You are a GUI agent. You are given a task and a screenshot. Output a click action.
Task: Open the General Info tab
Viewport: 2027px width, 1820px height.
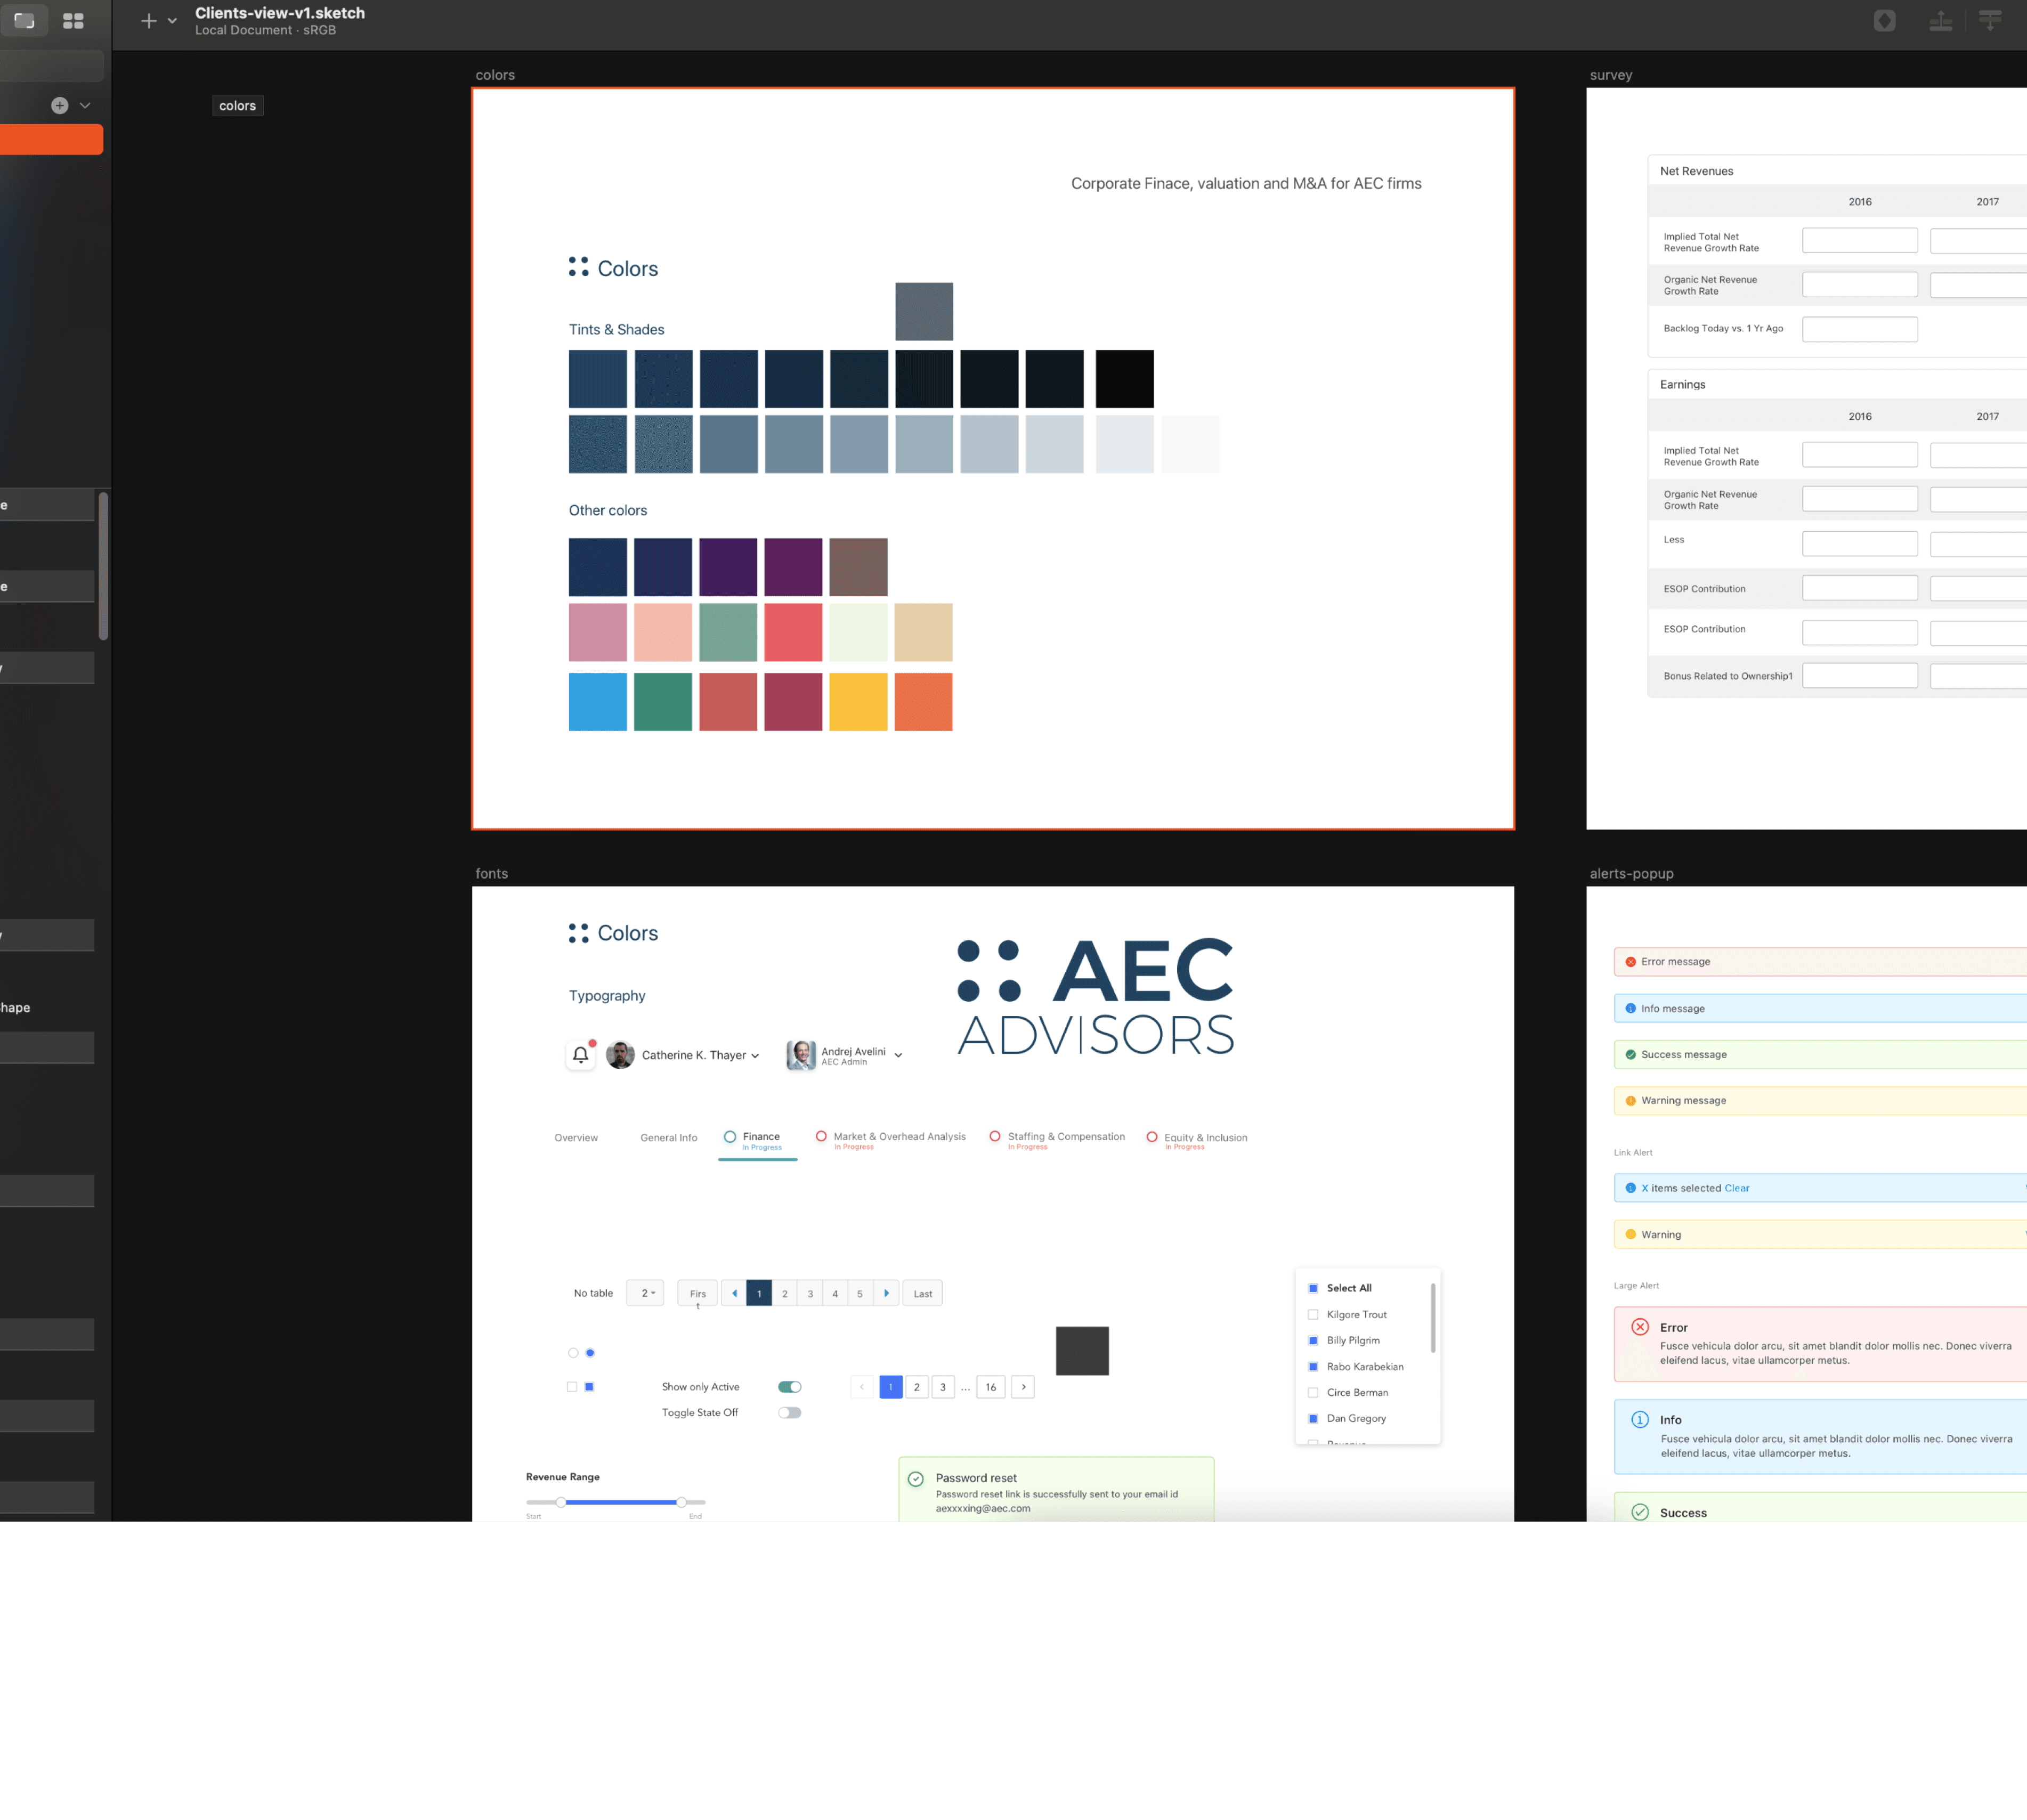click(669, 1138)
